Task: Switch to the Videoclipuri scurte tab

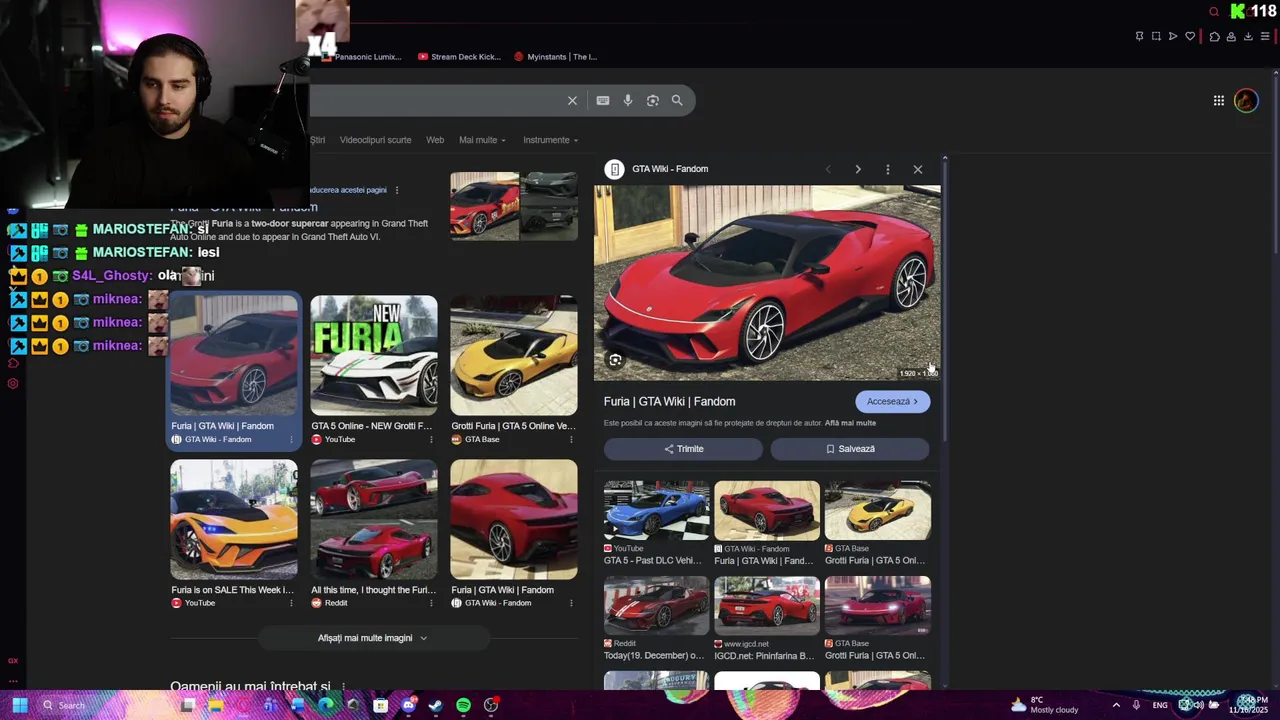Action: (375, 140)
